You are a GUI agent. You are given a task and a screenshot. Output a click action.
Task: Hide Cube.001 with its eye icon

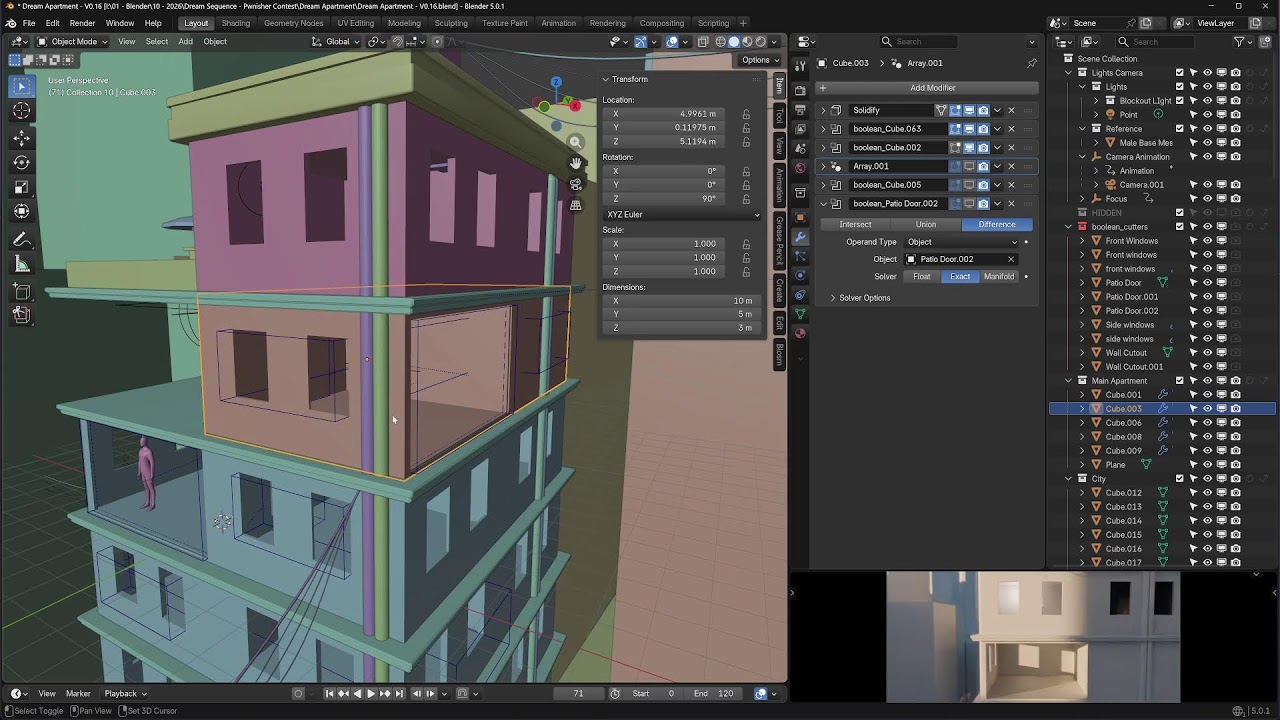pyautogui.click(x=1207, y=395)
